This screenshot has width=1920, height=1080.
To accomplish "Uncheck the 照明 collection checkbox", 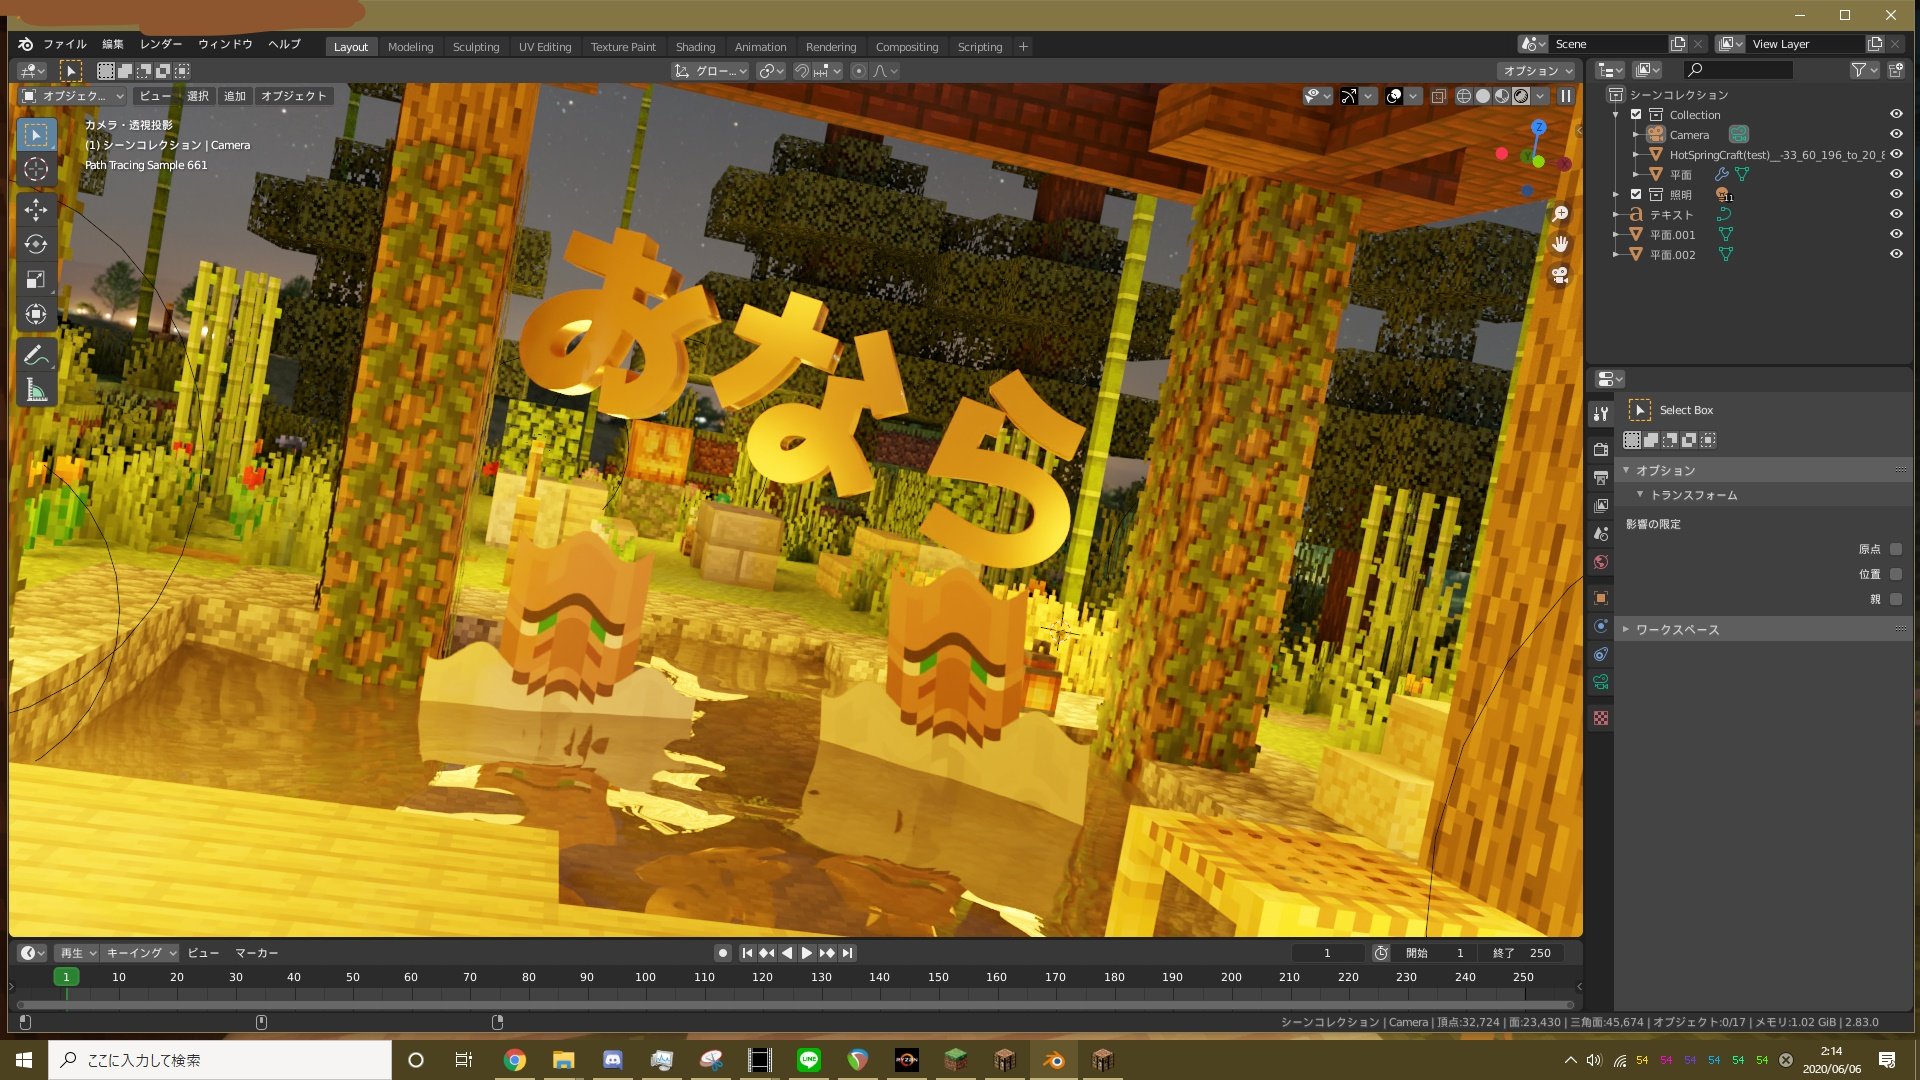I will [x=1636, y=195].
